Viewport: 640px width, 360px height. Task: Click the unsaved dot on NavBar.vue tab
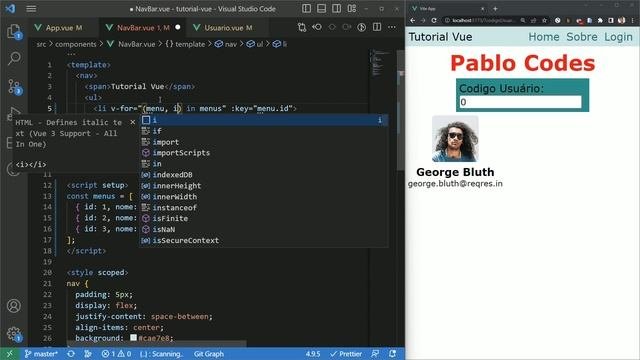point(178,28)
